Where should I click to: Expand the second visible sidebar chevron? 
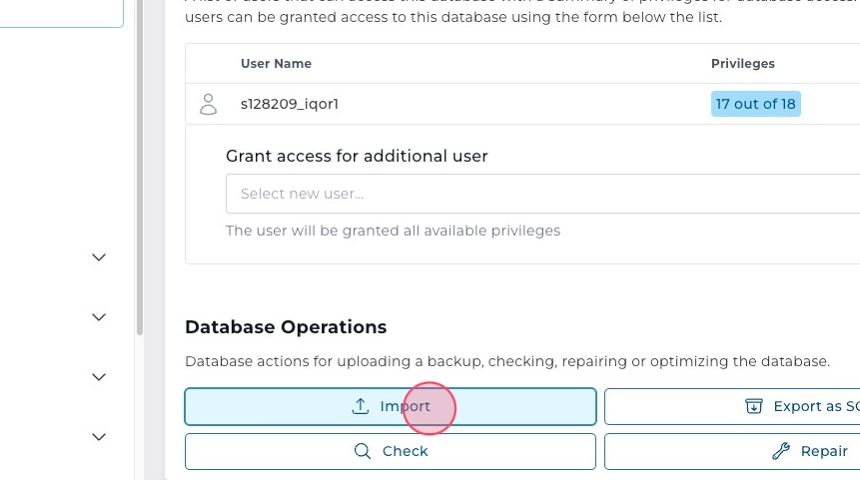[99, 317]
